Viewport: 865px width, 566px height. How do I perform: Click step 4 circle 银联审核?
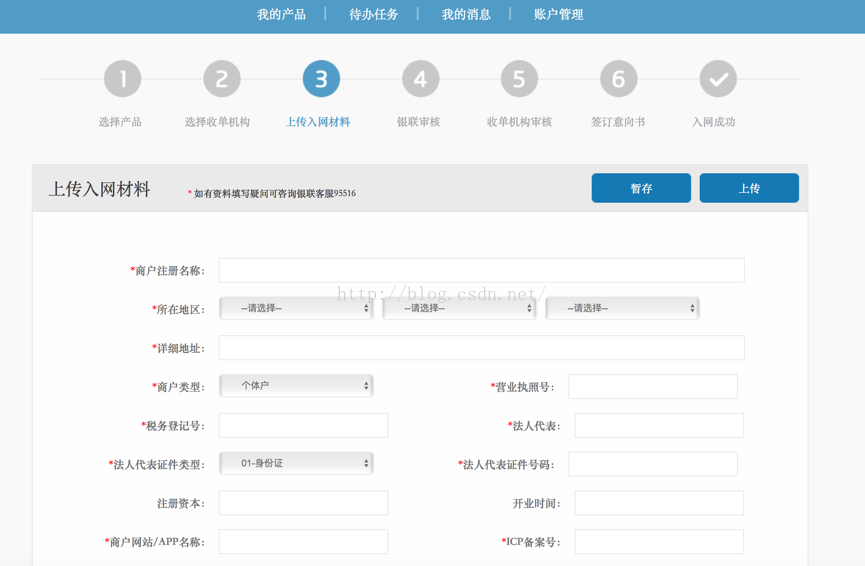[x=420, y=79]
